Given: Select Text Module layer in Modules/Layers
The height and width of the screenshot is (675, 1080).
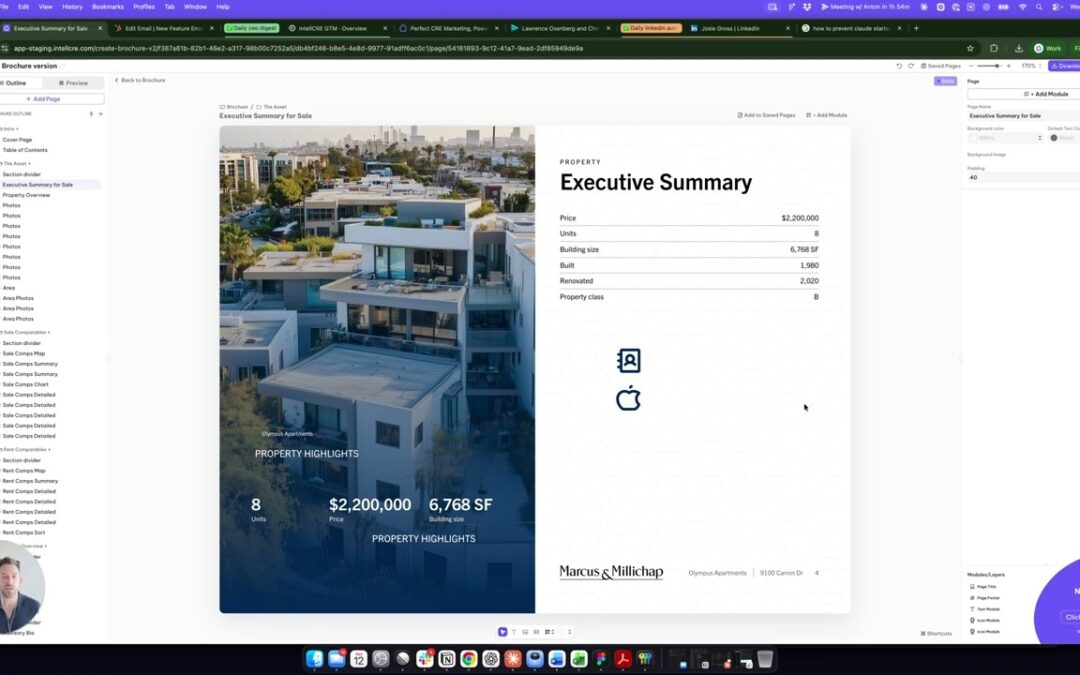Looking at the screenshot, I should [x=985, y=610].
